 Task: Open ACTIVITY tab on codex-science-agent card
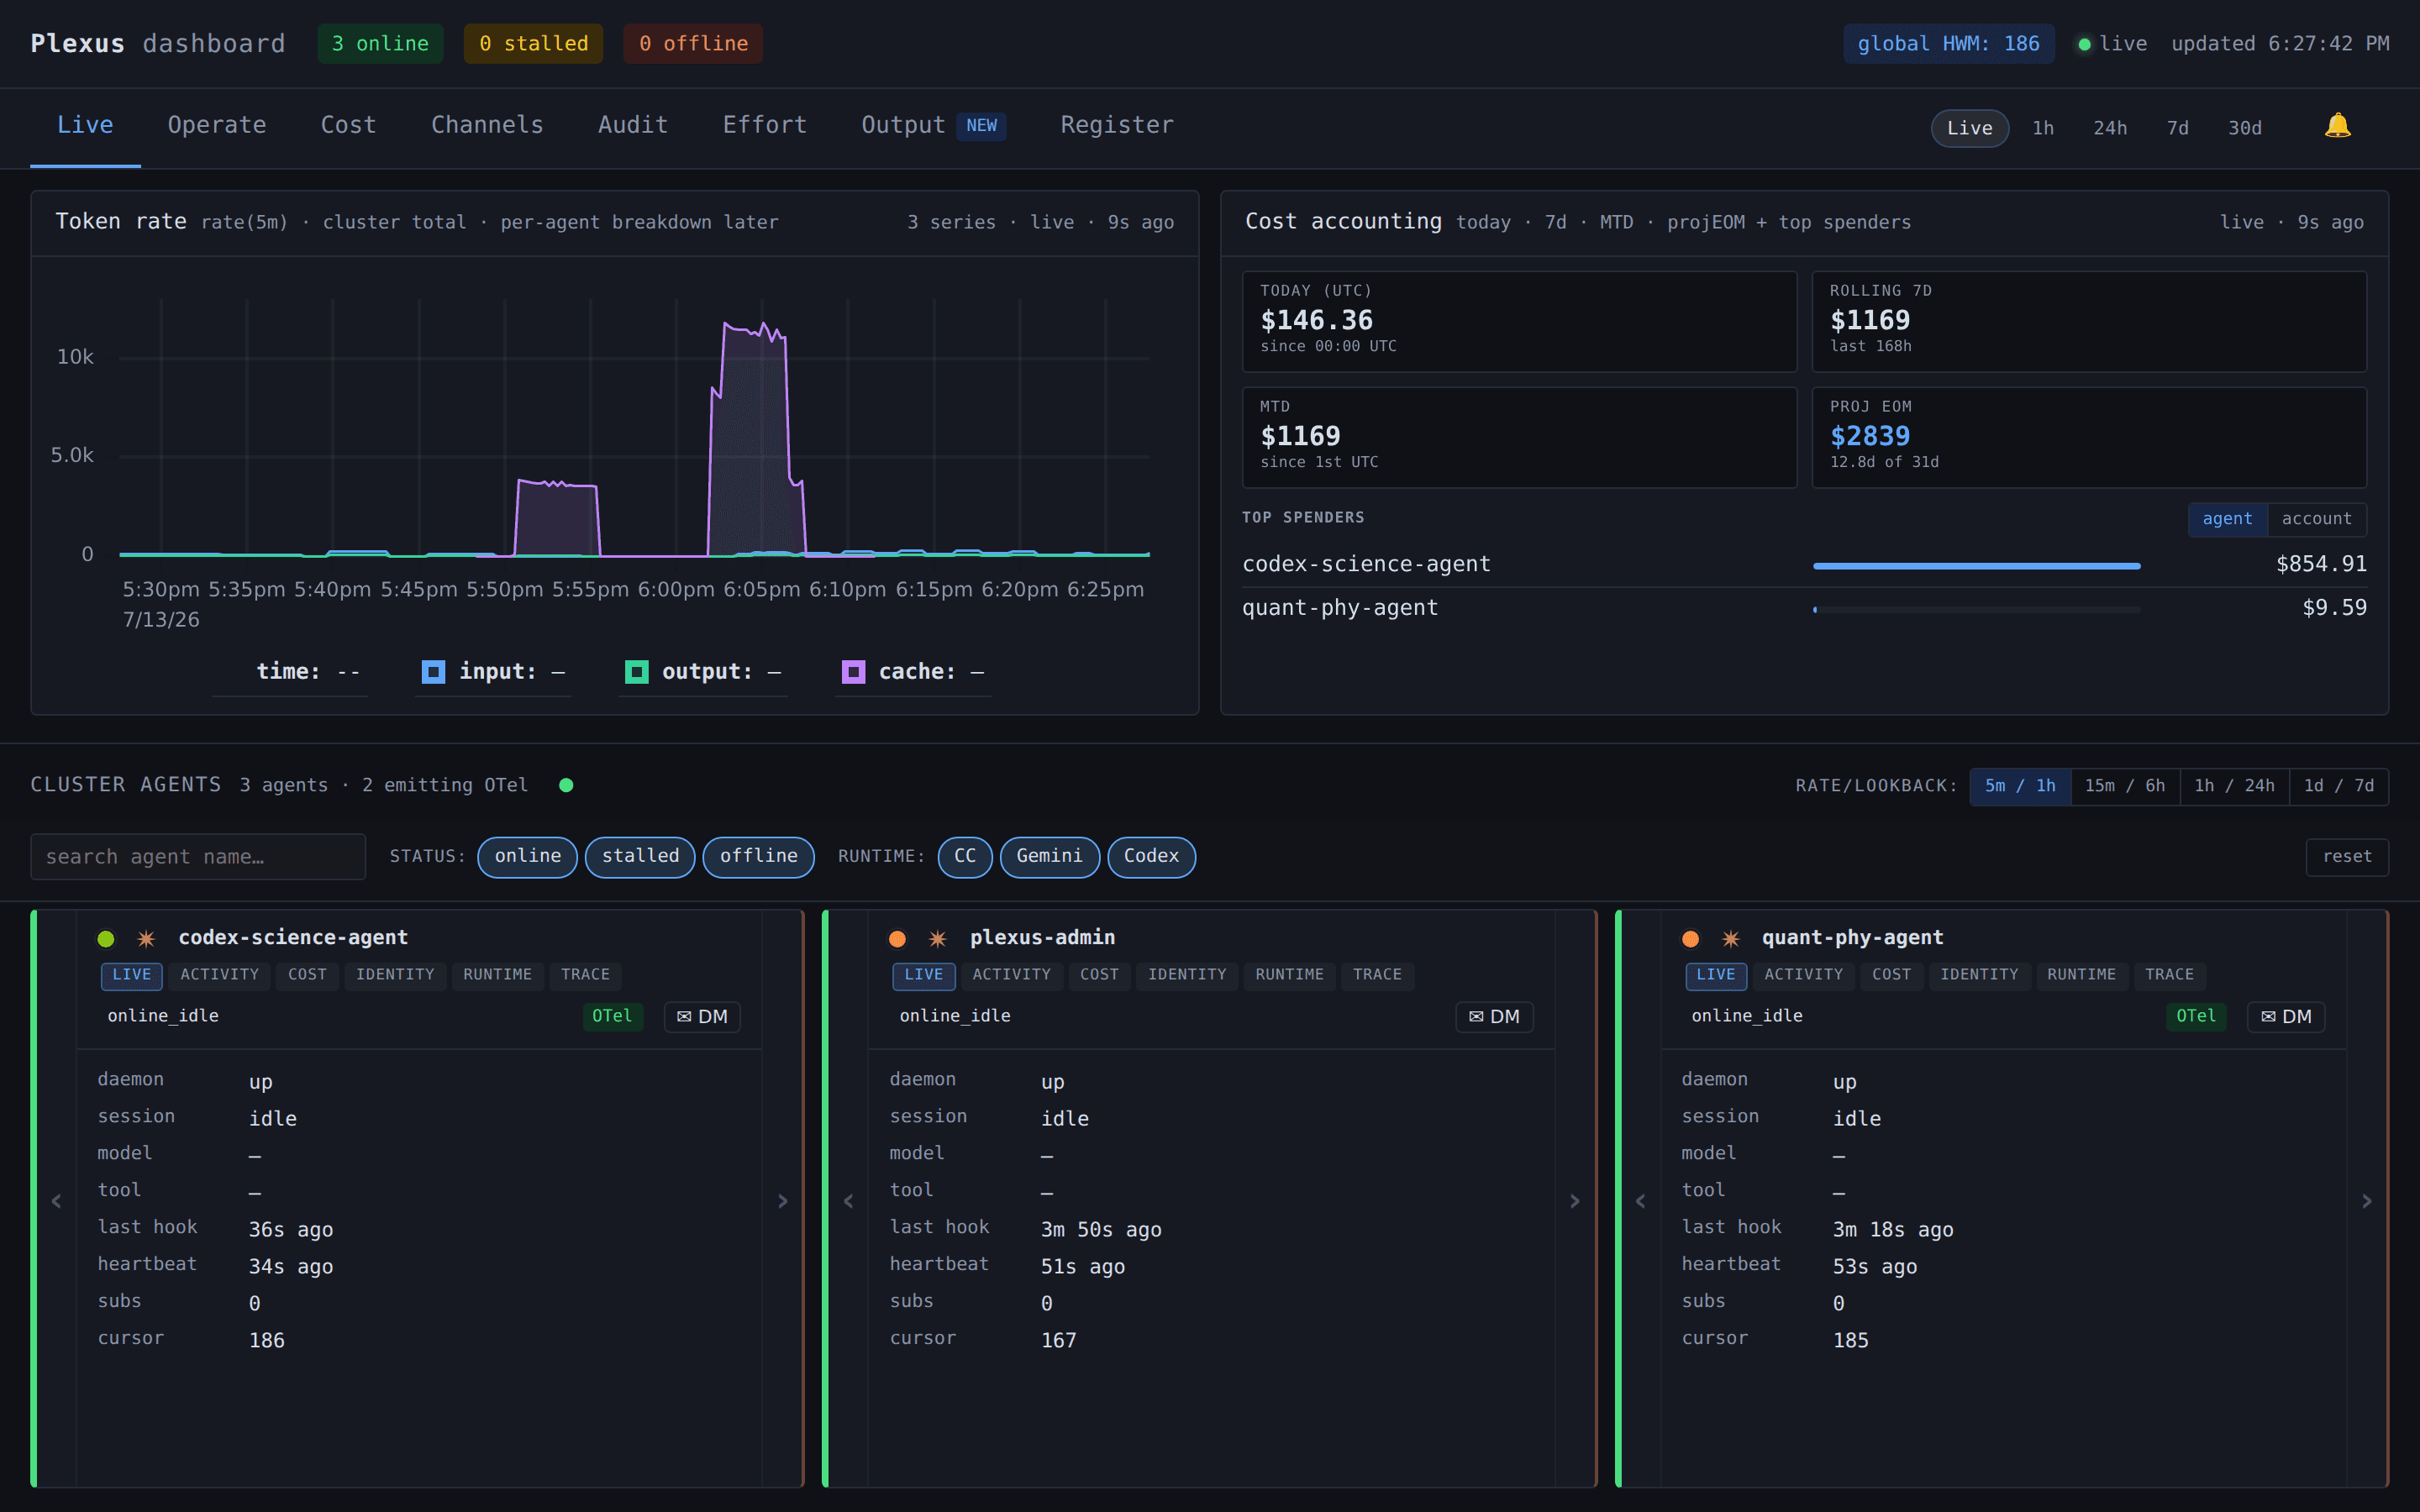click(219, 975)
